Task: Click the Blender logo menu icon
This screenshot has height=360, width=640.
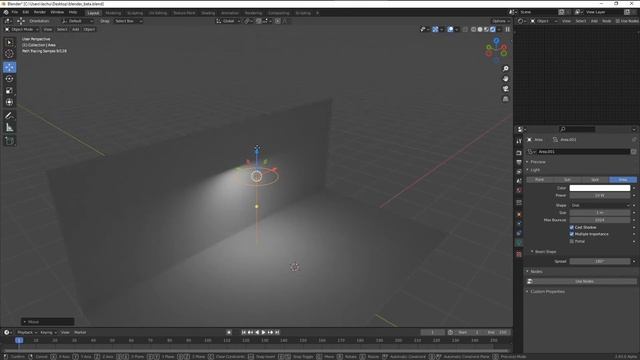Action: click(x=6, y=12)
